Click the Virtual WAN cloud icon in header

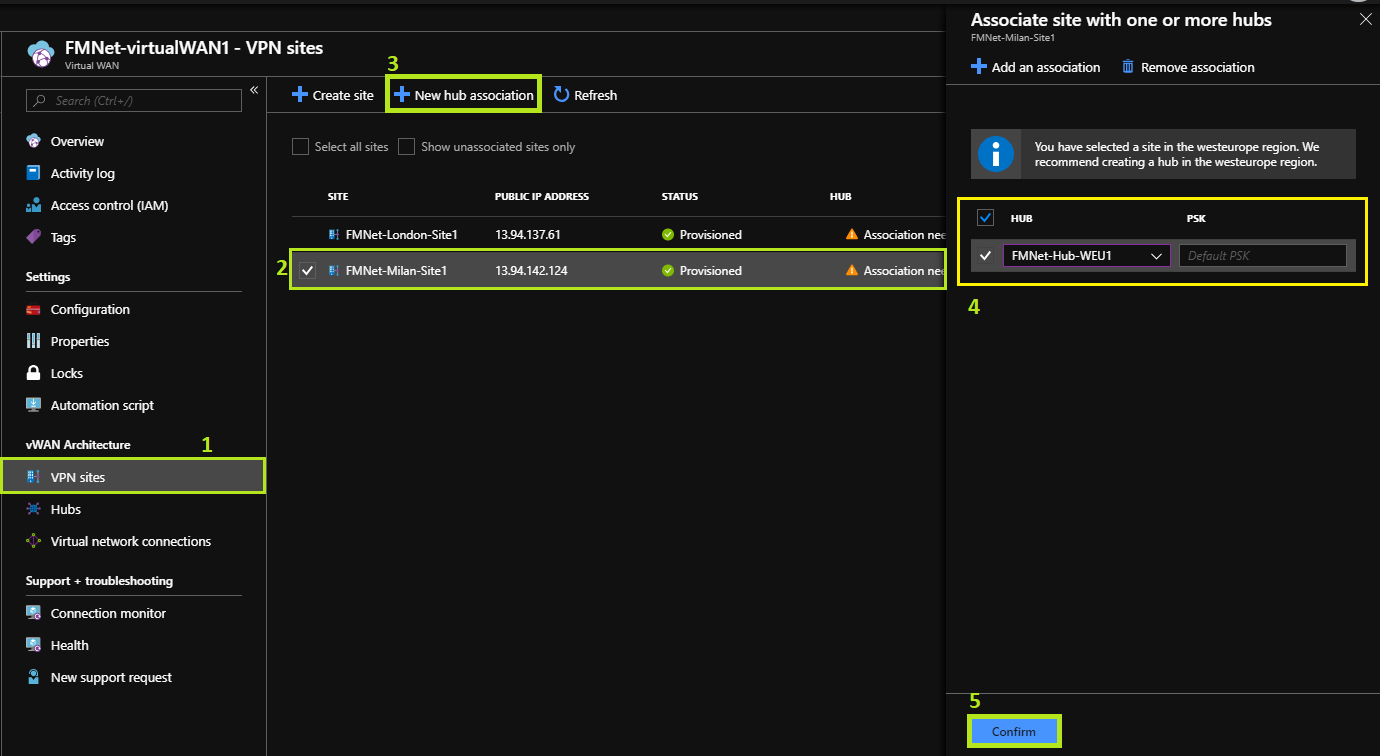point(41,56)
